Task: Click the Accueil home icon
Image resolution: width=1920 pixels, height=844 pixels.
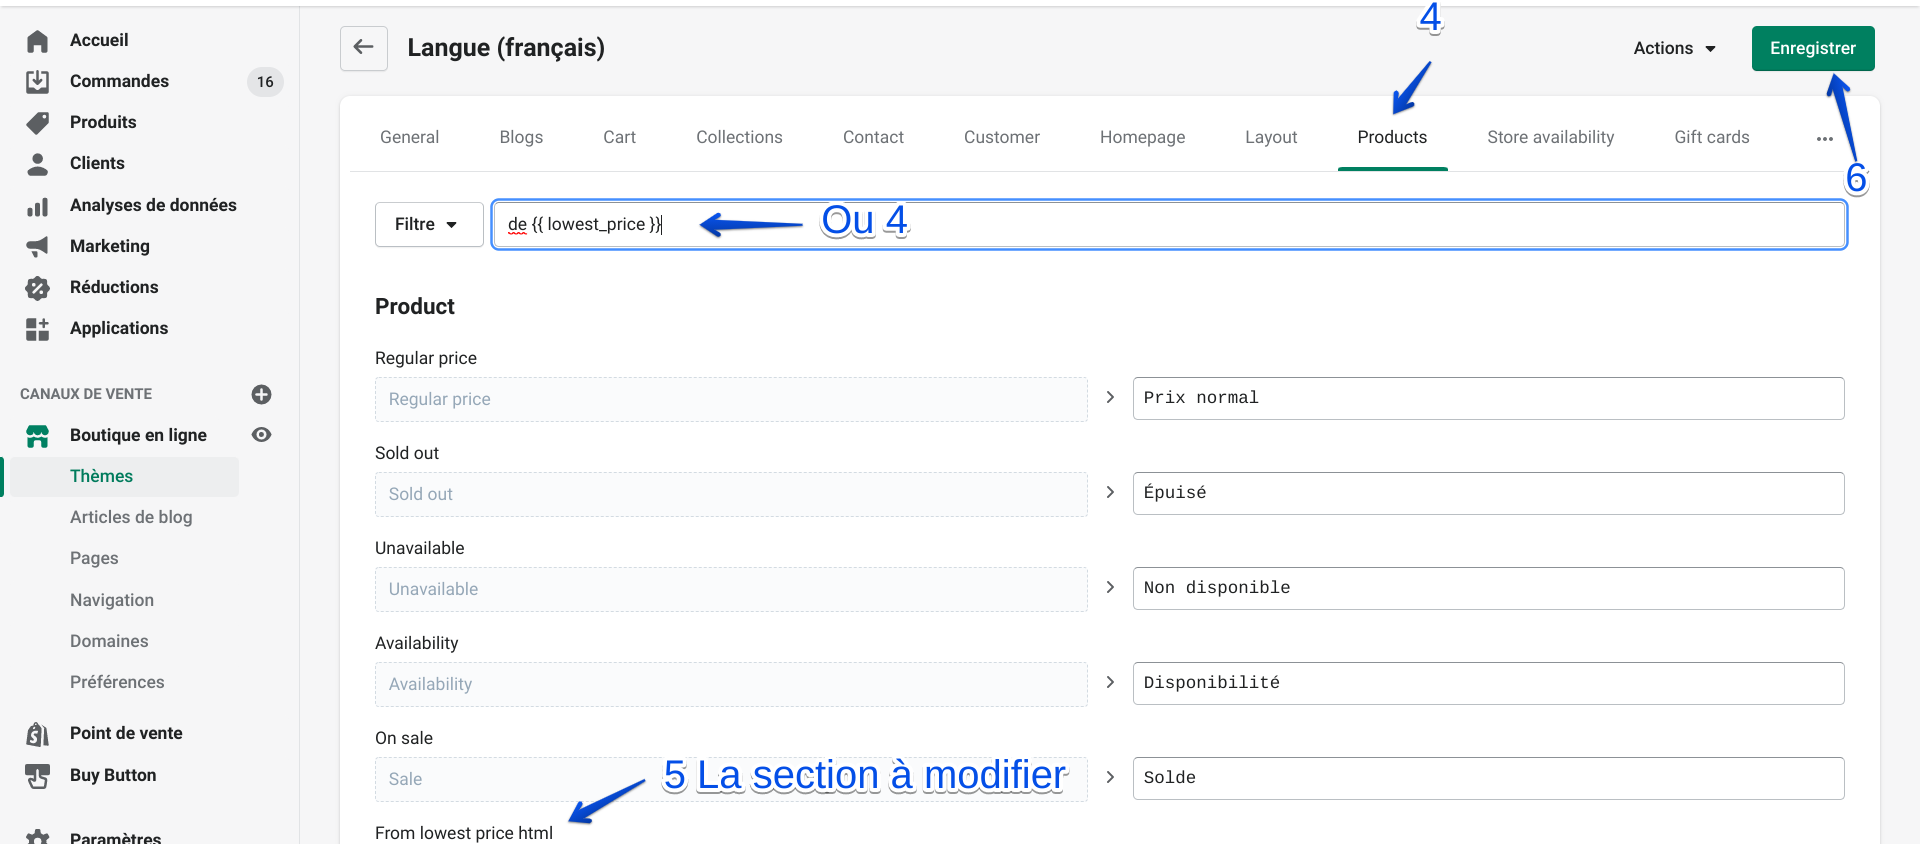Action: click(38, 41)
